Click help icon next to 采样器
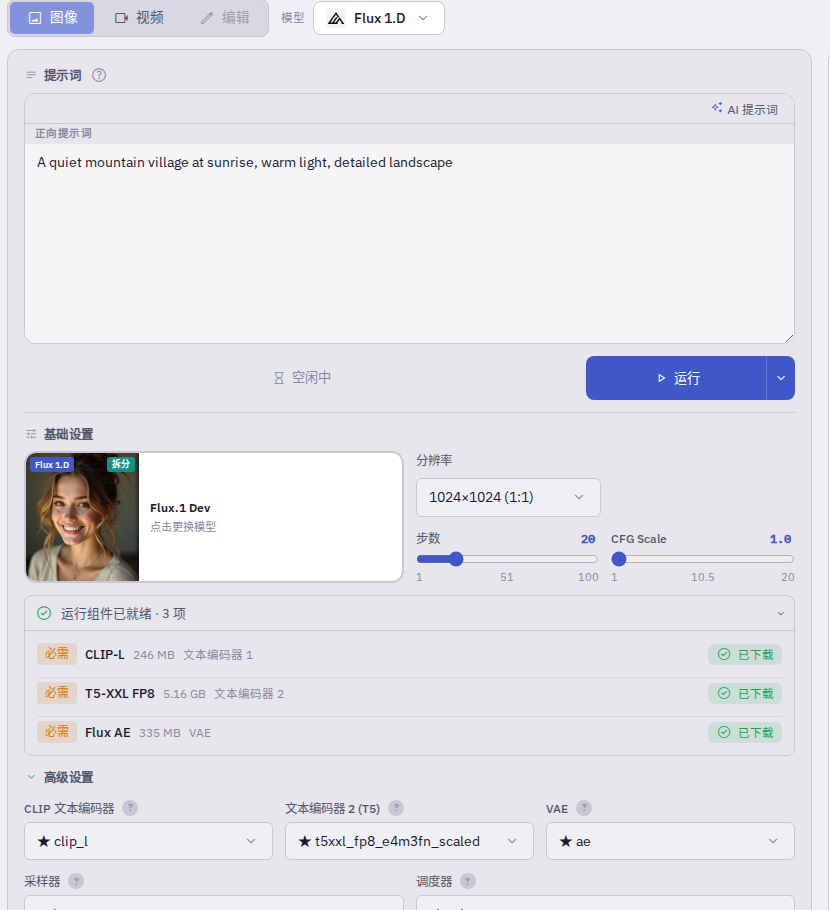830x910 pixels. (76, 881)
